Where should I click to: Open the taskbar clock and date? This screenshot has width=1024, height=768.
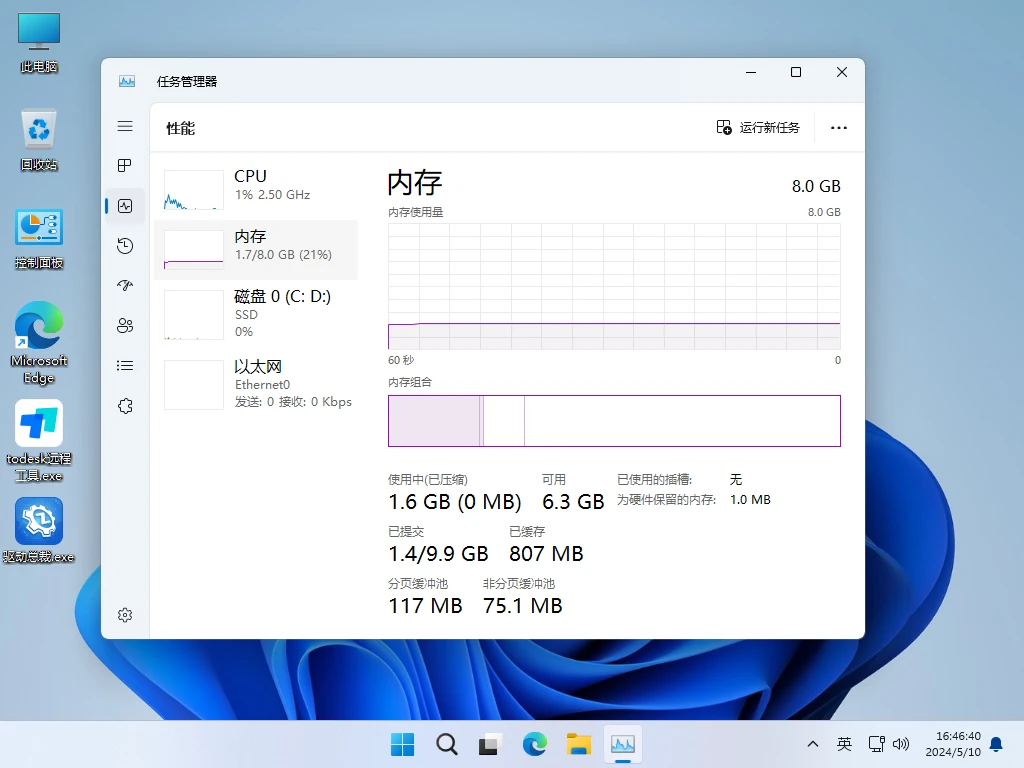[953, 744]
